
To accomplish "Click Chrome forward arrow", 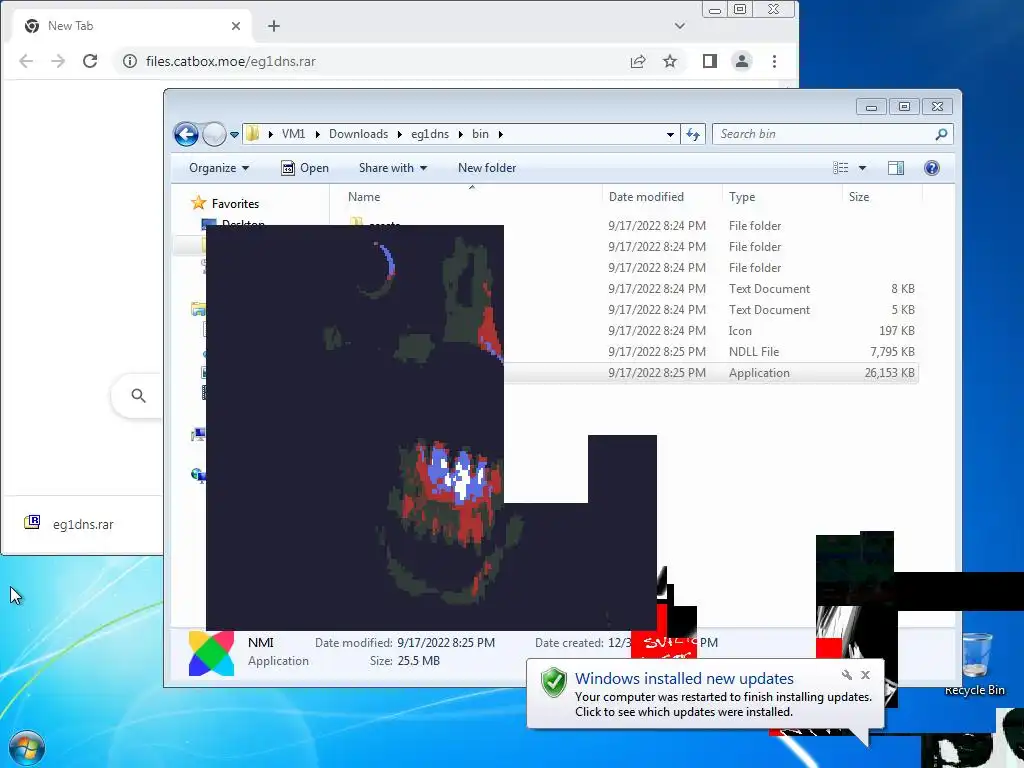I will (x=58, y=61).
